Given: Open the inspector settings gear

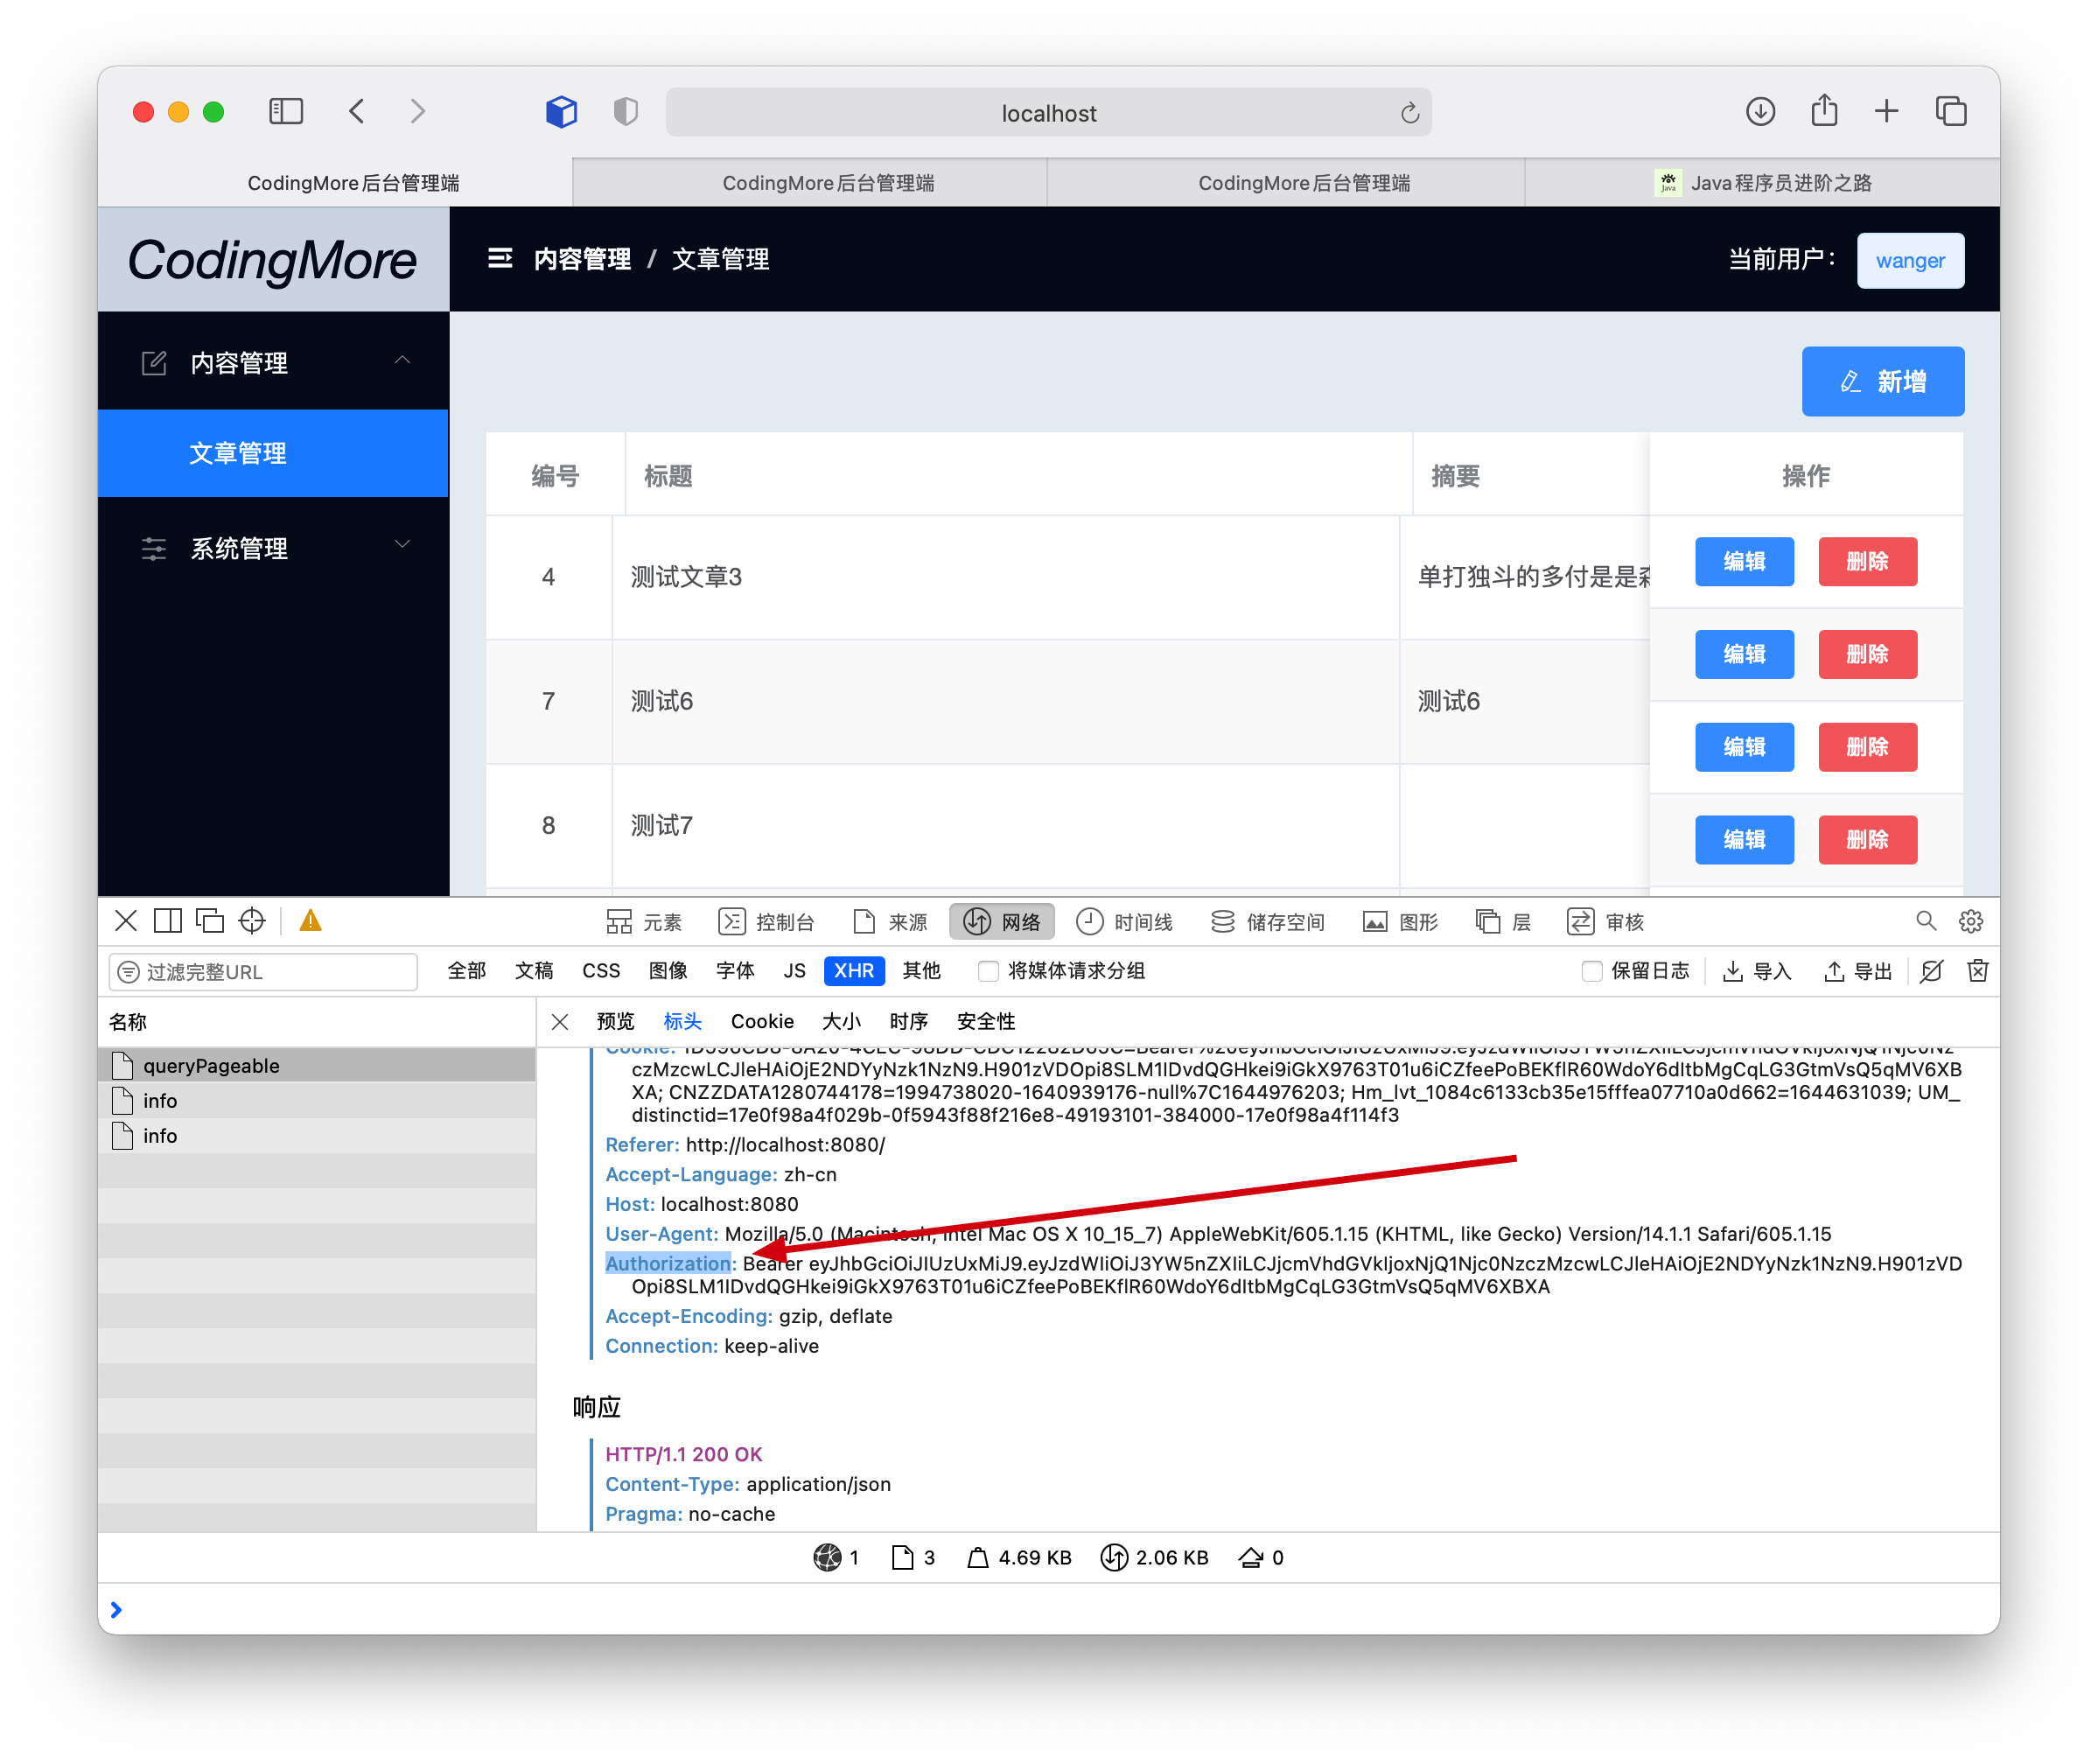Looking at the screenshot, I should (x=1970, y=921).
